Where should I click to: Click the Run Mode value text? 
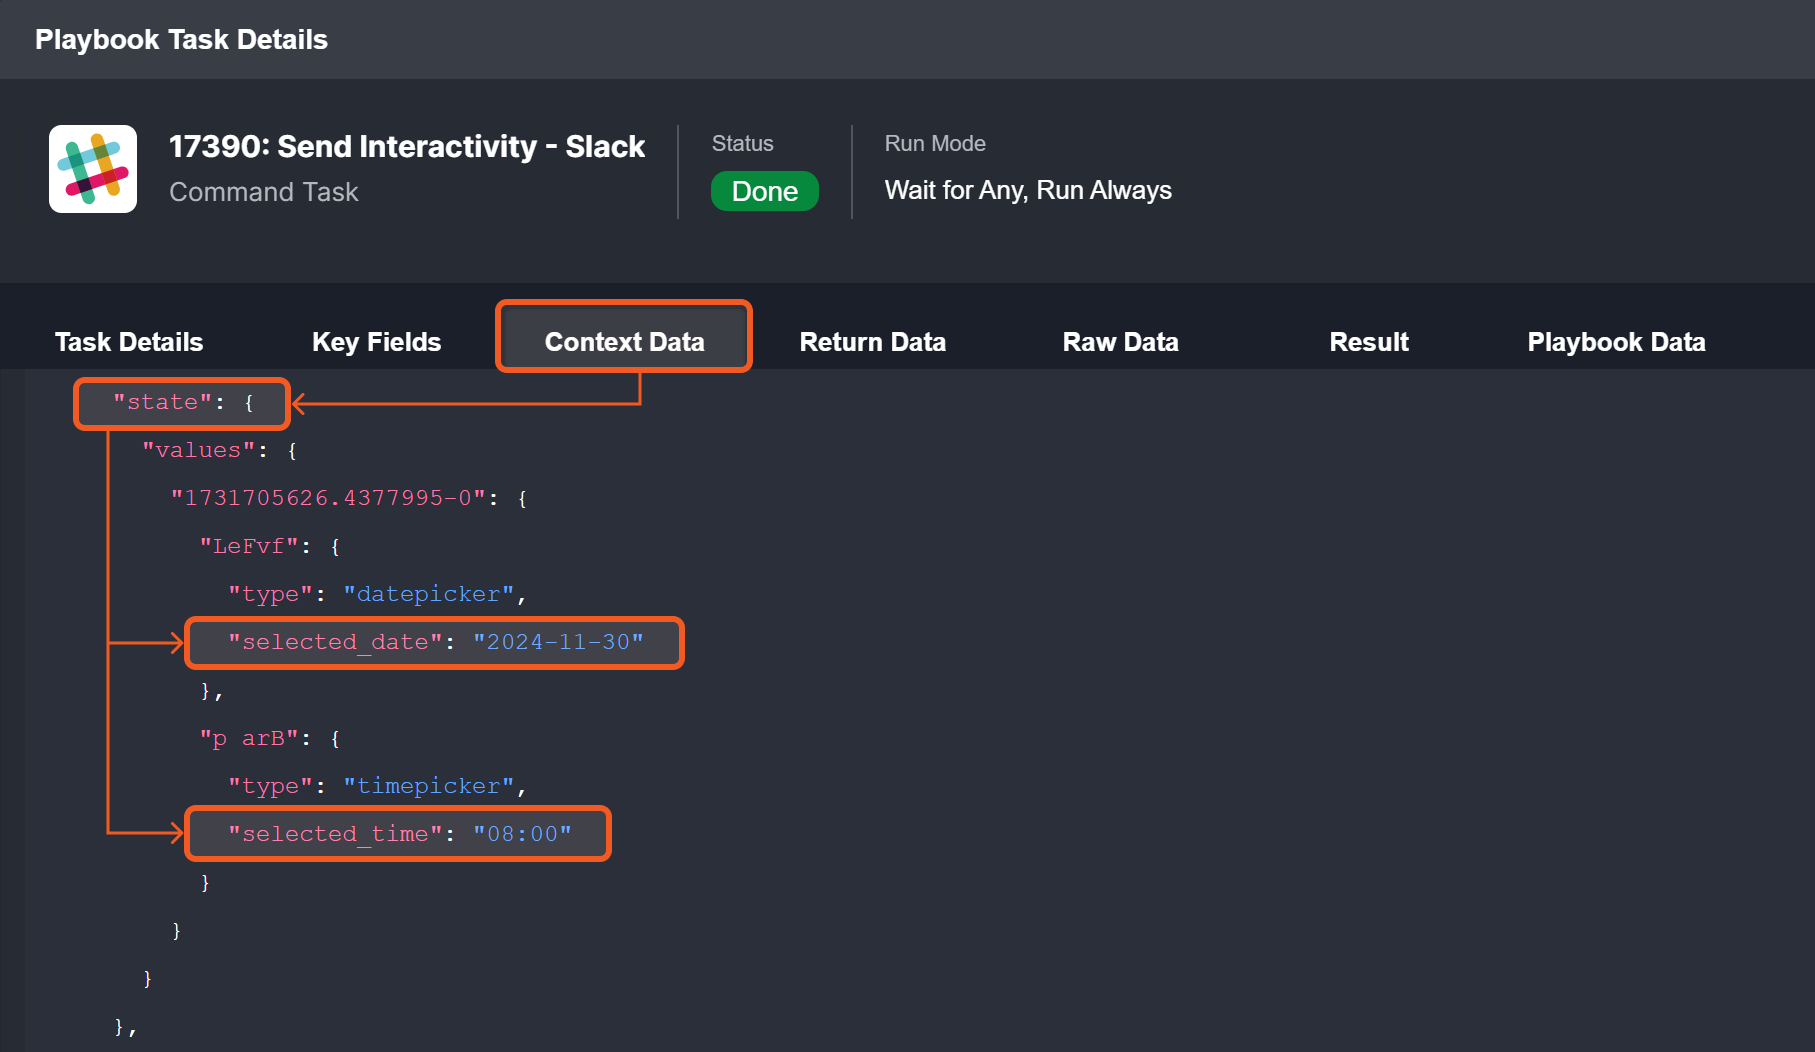coord(1028,190)
